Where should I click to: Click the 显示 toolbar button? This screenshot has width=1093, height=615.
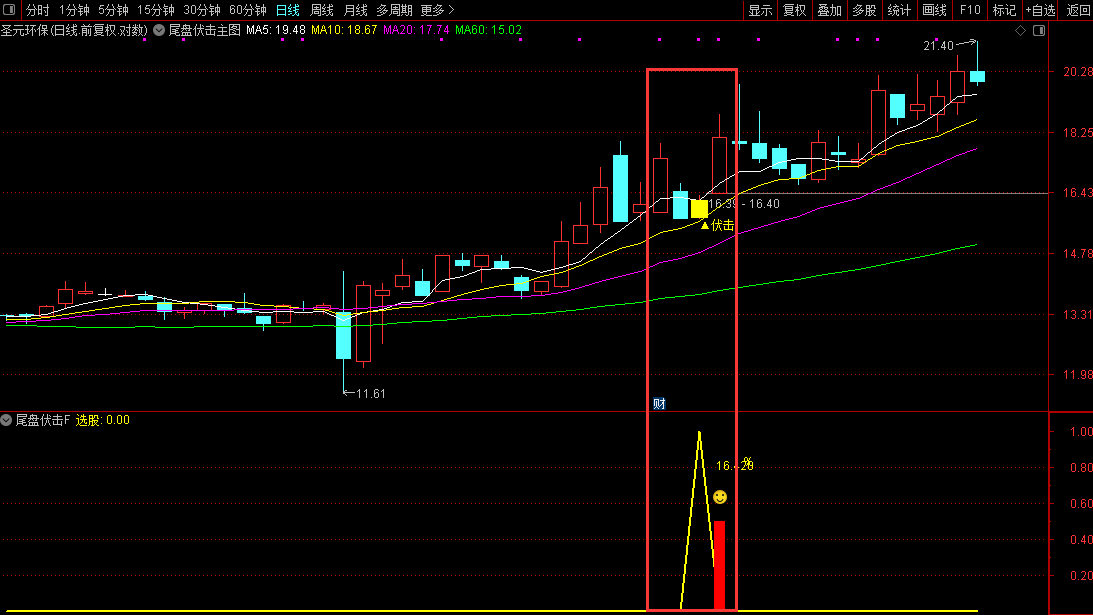(760, 10)
